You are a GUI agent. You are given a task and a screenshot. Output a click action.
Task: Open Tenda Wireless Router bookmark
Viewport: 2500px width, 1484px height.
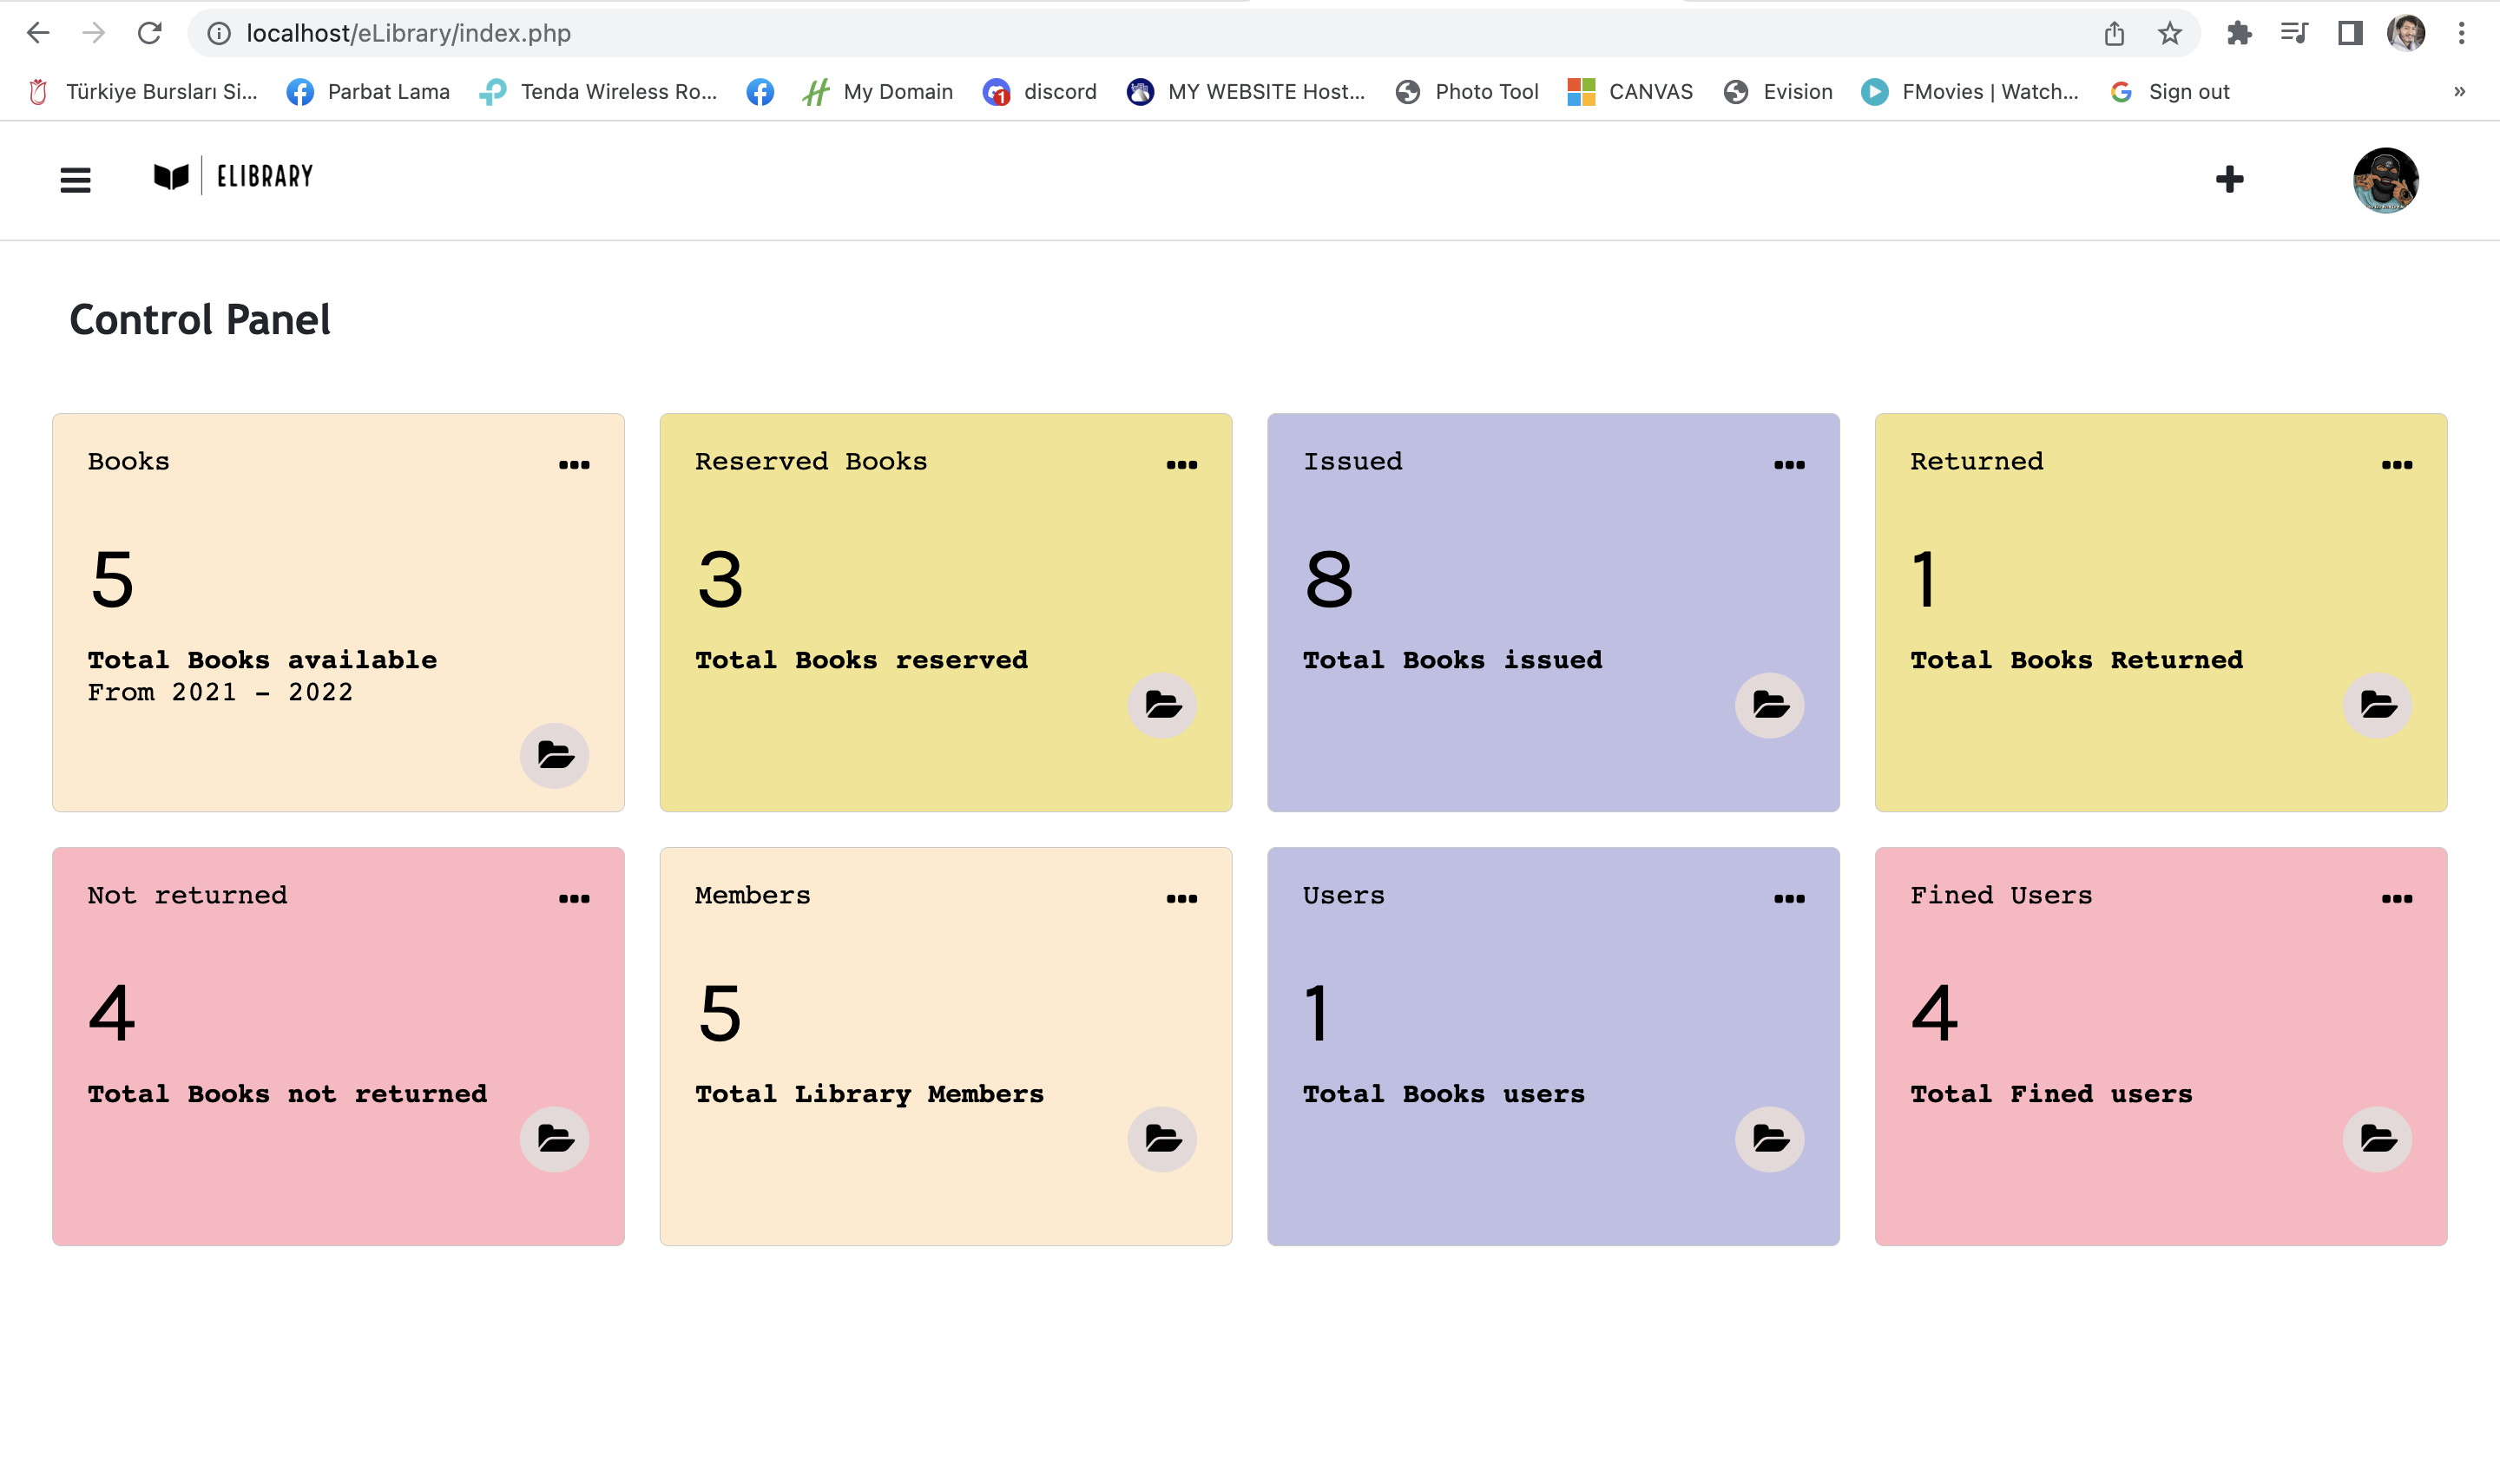pos(598,92)
